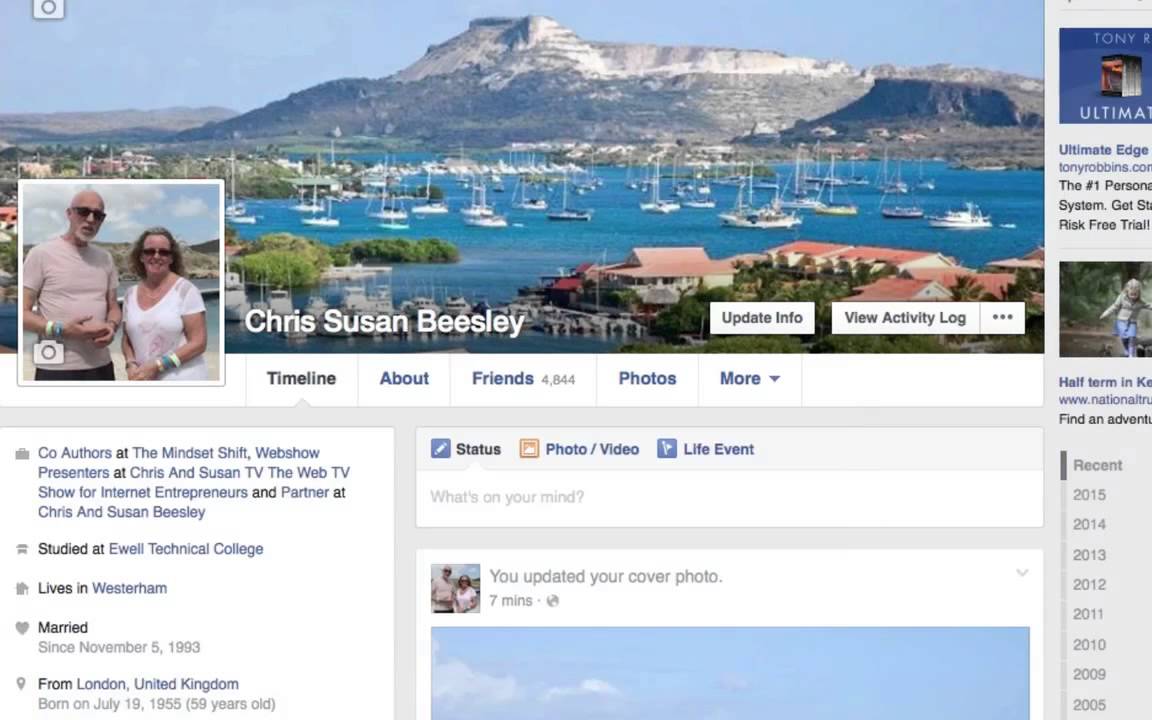The height and width of the screenshot is (720, 1152).
Task: Follow the Westerham location link
Action: (x=129, y=588)
